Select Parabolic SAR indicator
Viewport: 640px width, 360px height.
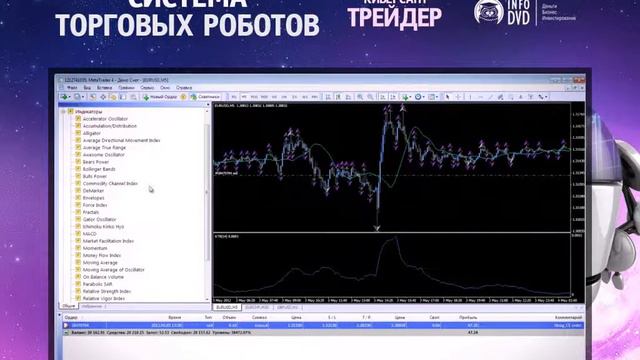coord(97,284)
